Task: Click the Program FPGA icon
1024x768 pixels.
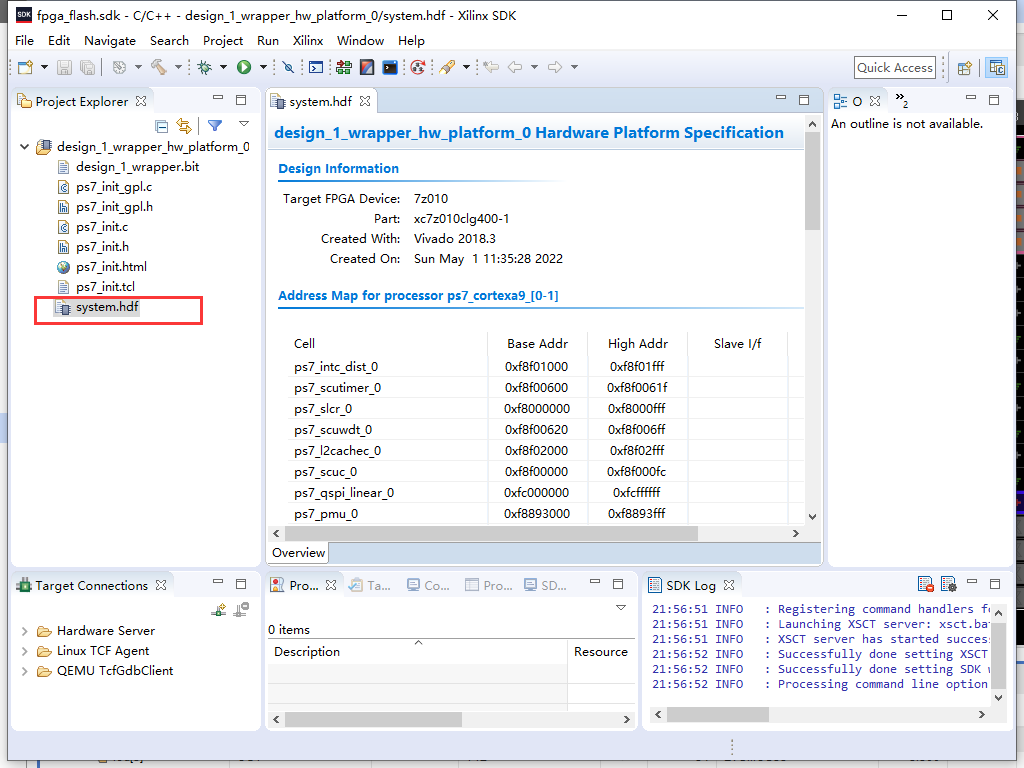Action: (344, 67)
